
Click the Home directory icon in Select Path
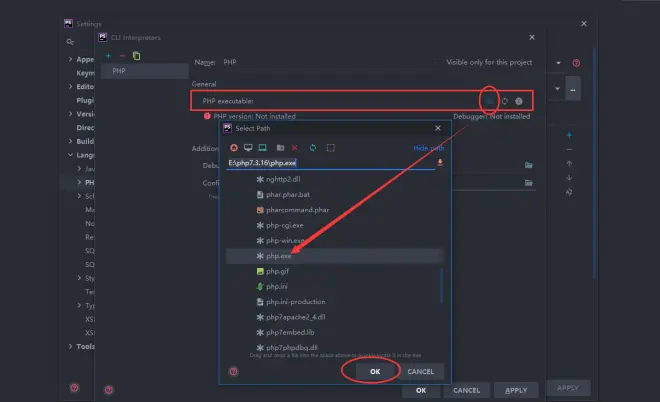(x=234, y=148)
